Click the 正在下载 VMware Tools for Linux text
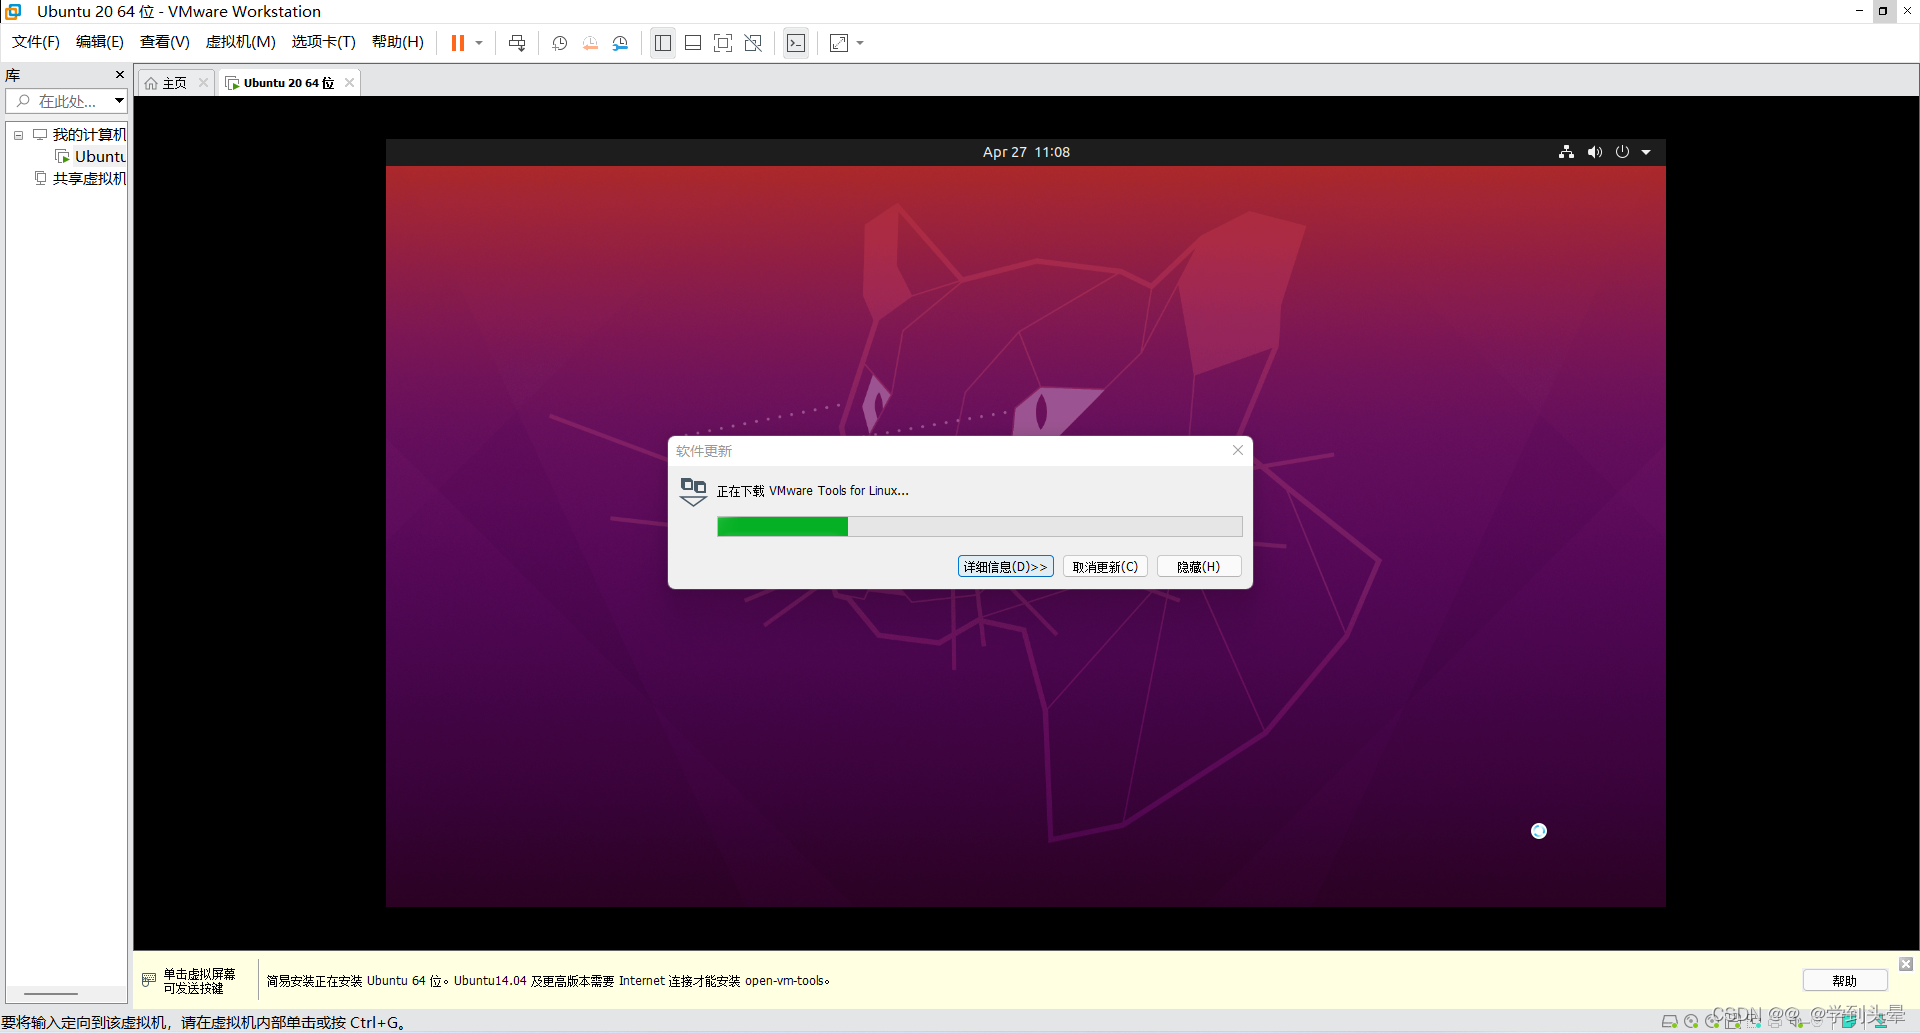Image resolution: width=1920 pixels, height=1033 pixels. pos(812,491)
